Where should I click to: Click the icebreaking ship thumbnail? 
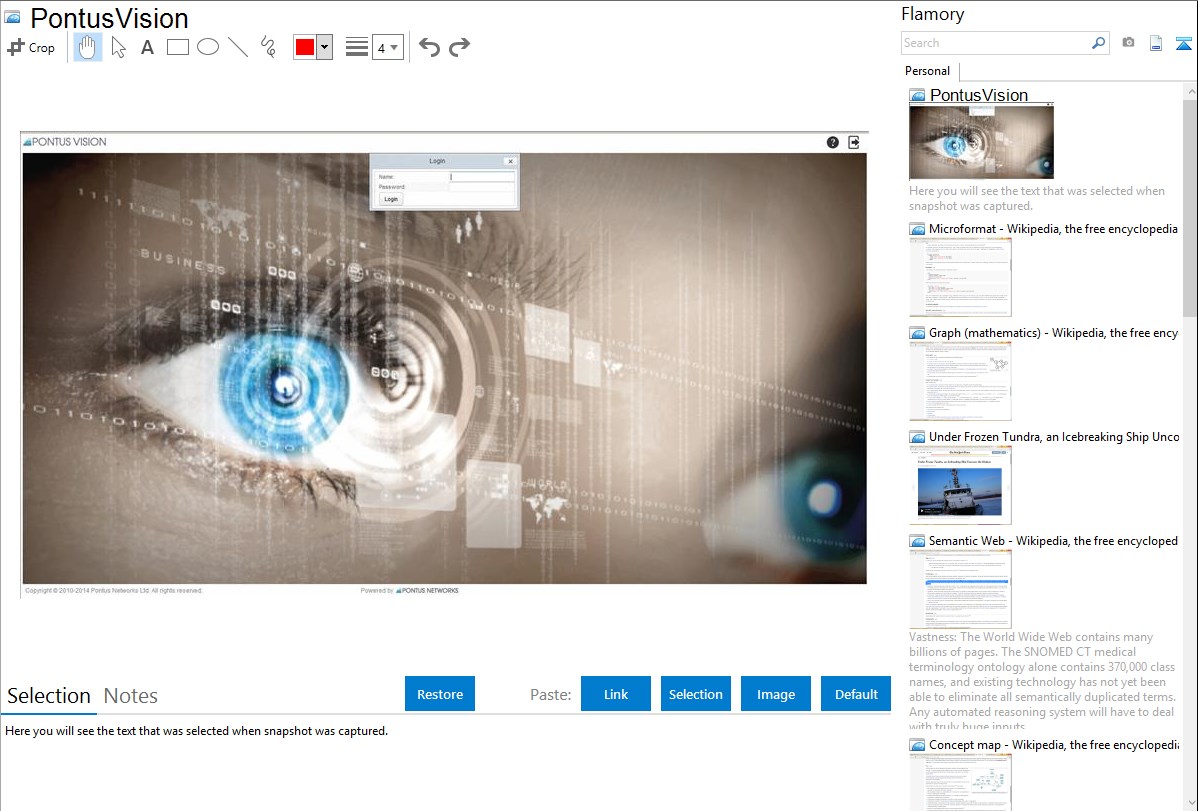click(960, 485)
